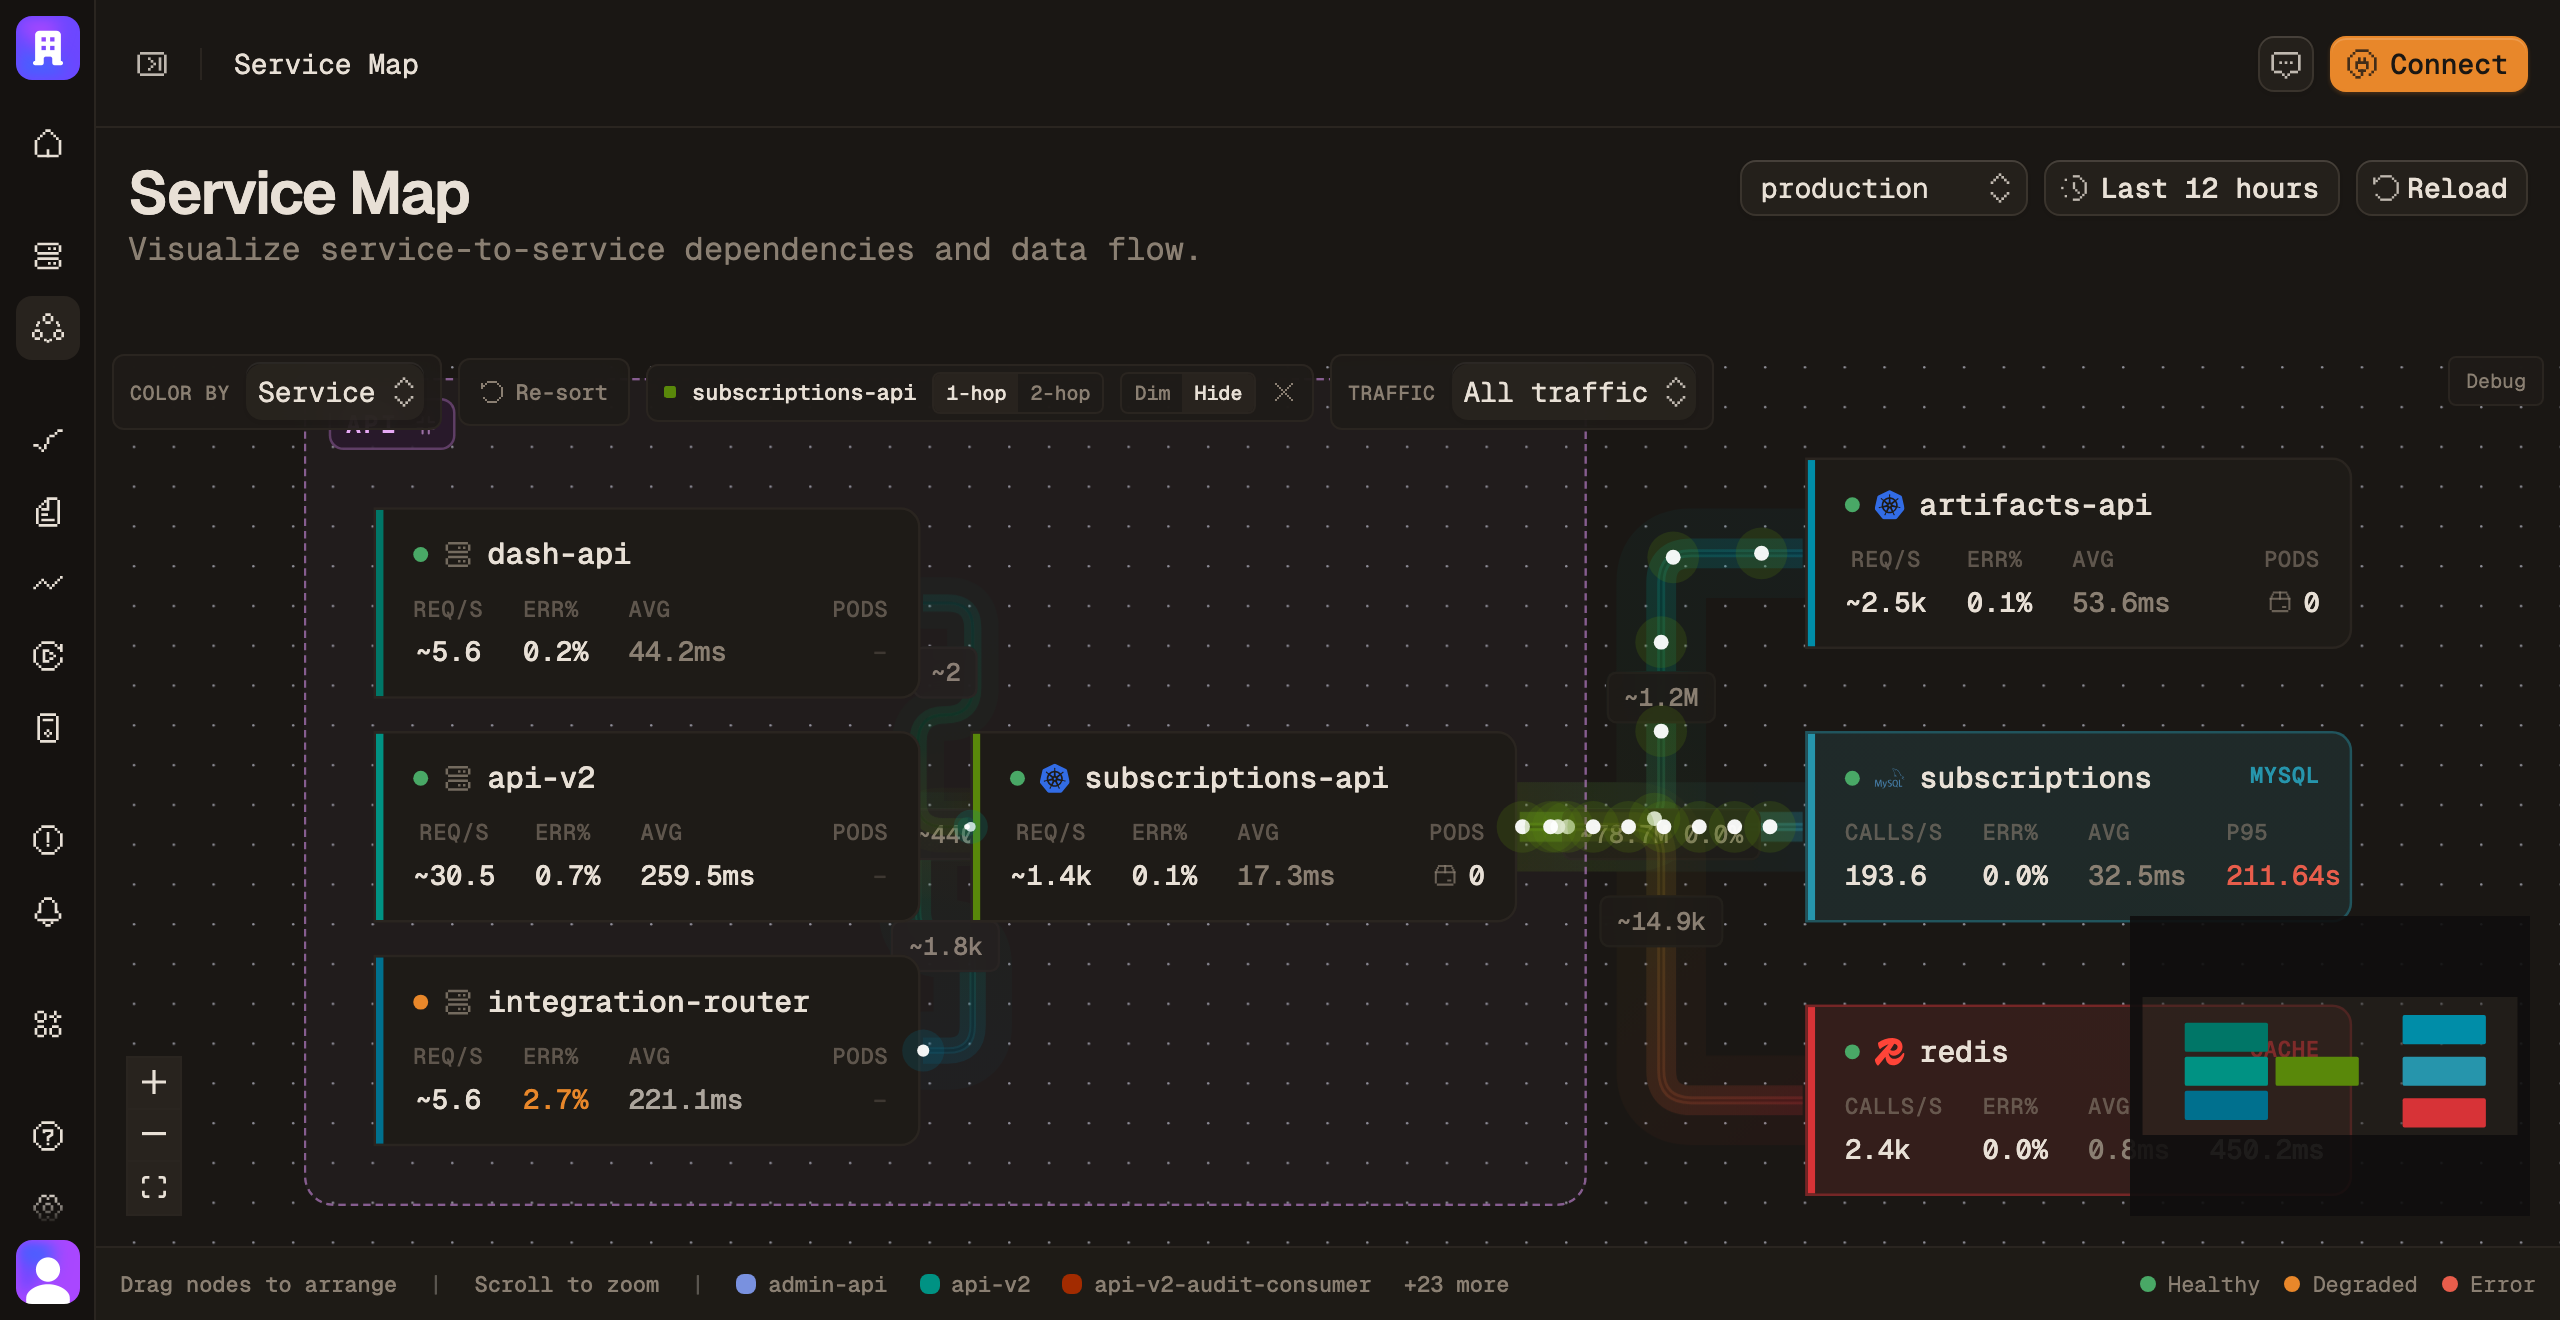Click the Re-sort button
Image resolution: width=2560 pixels, height=1320 pixels.
coord(544,393)
